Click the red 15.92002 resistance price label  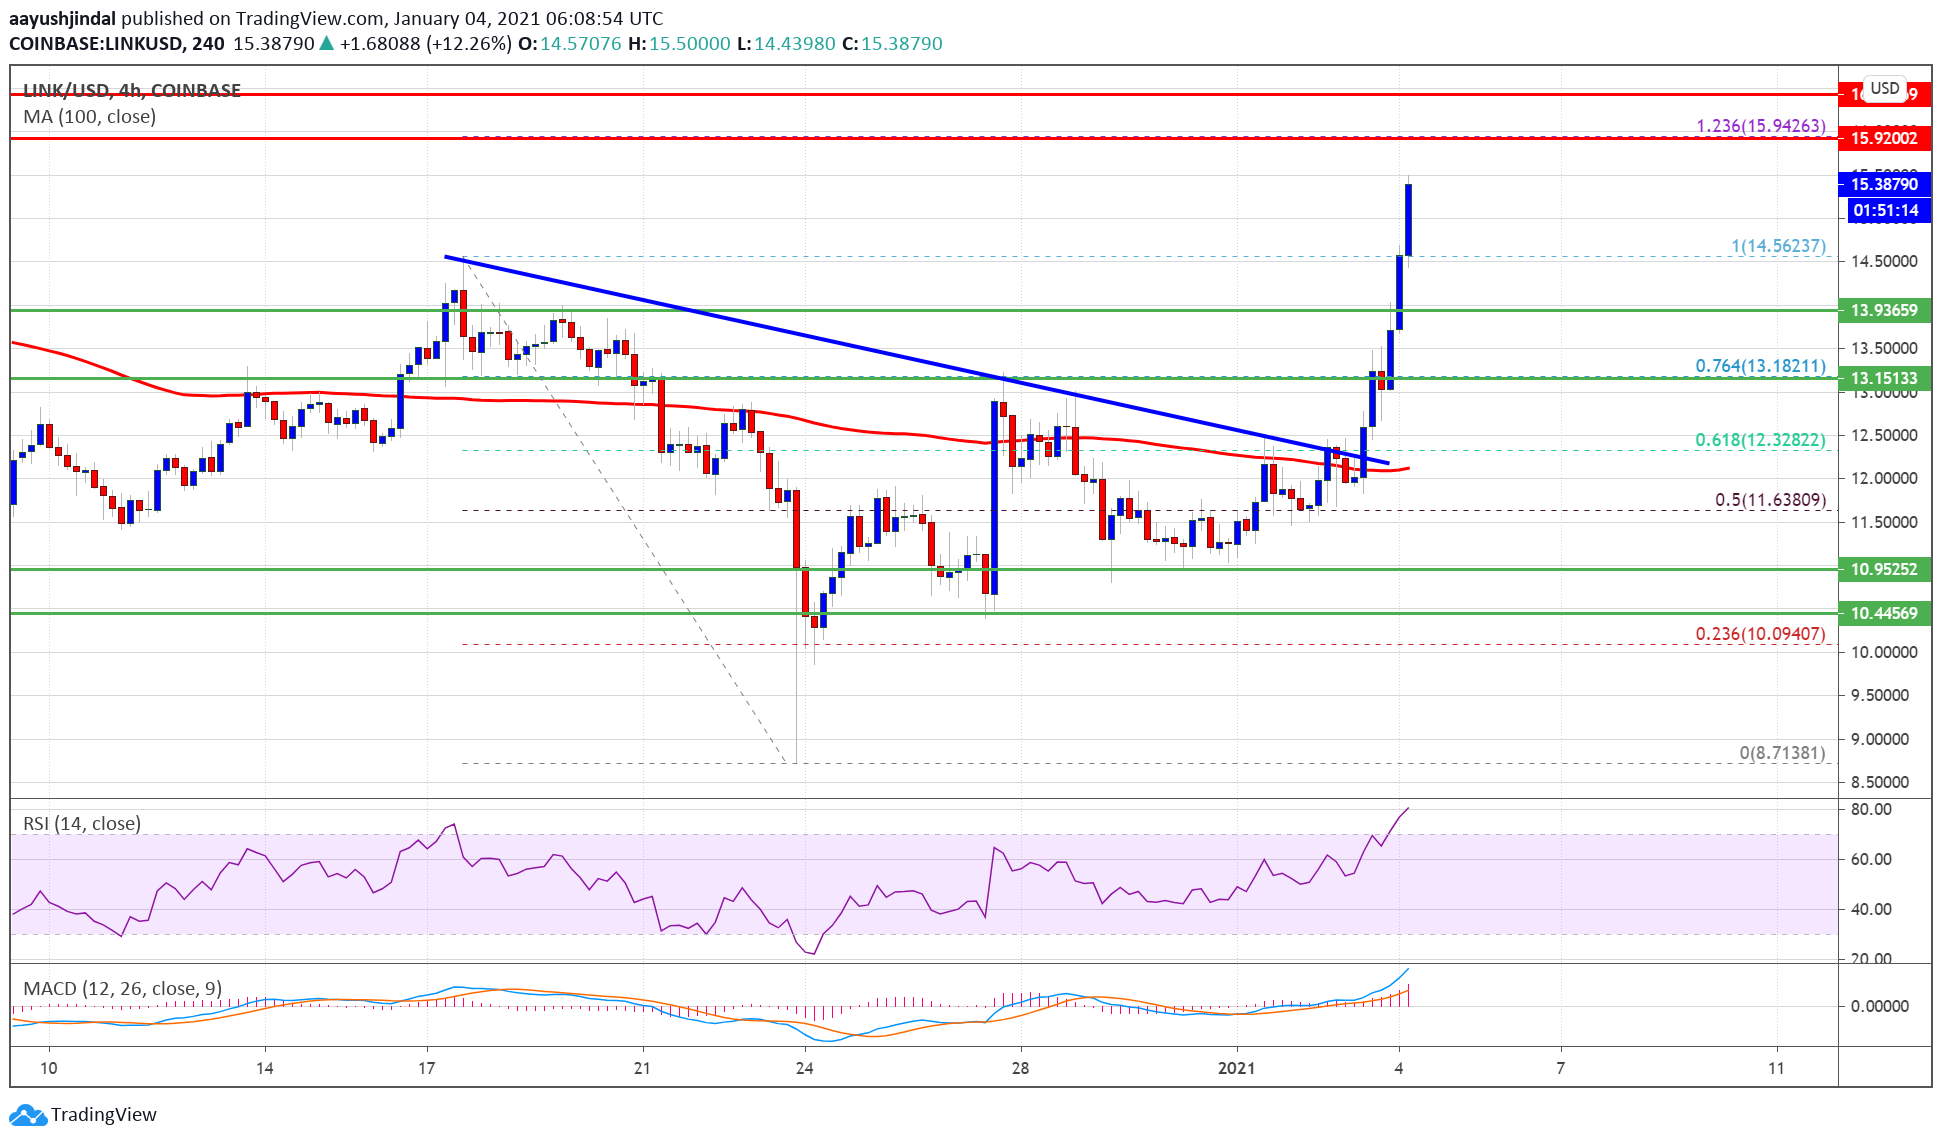click(1886, 139)
